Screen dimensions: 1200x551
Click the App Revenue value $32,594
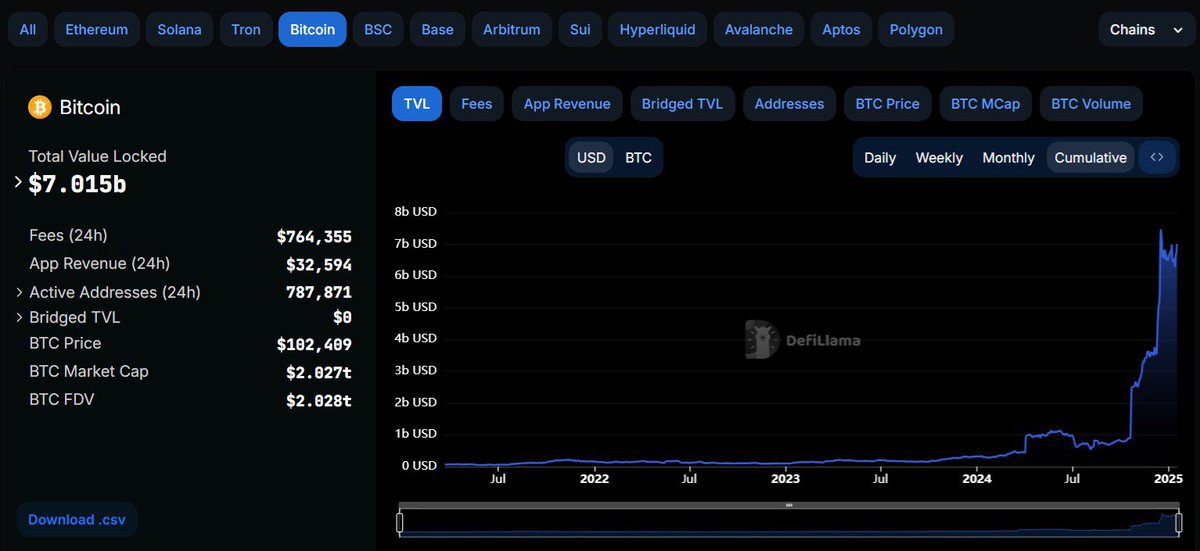pos(319,265)
